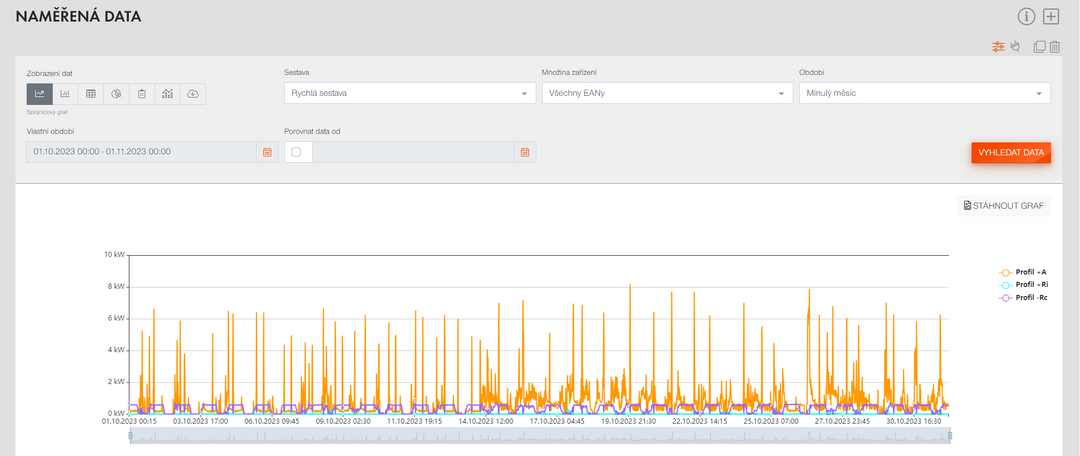The image size is (1080, 456).
Task: Click the plus icon to add panel
Action: click(x=1051, y=16)
